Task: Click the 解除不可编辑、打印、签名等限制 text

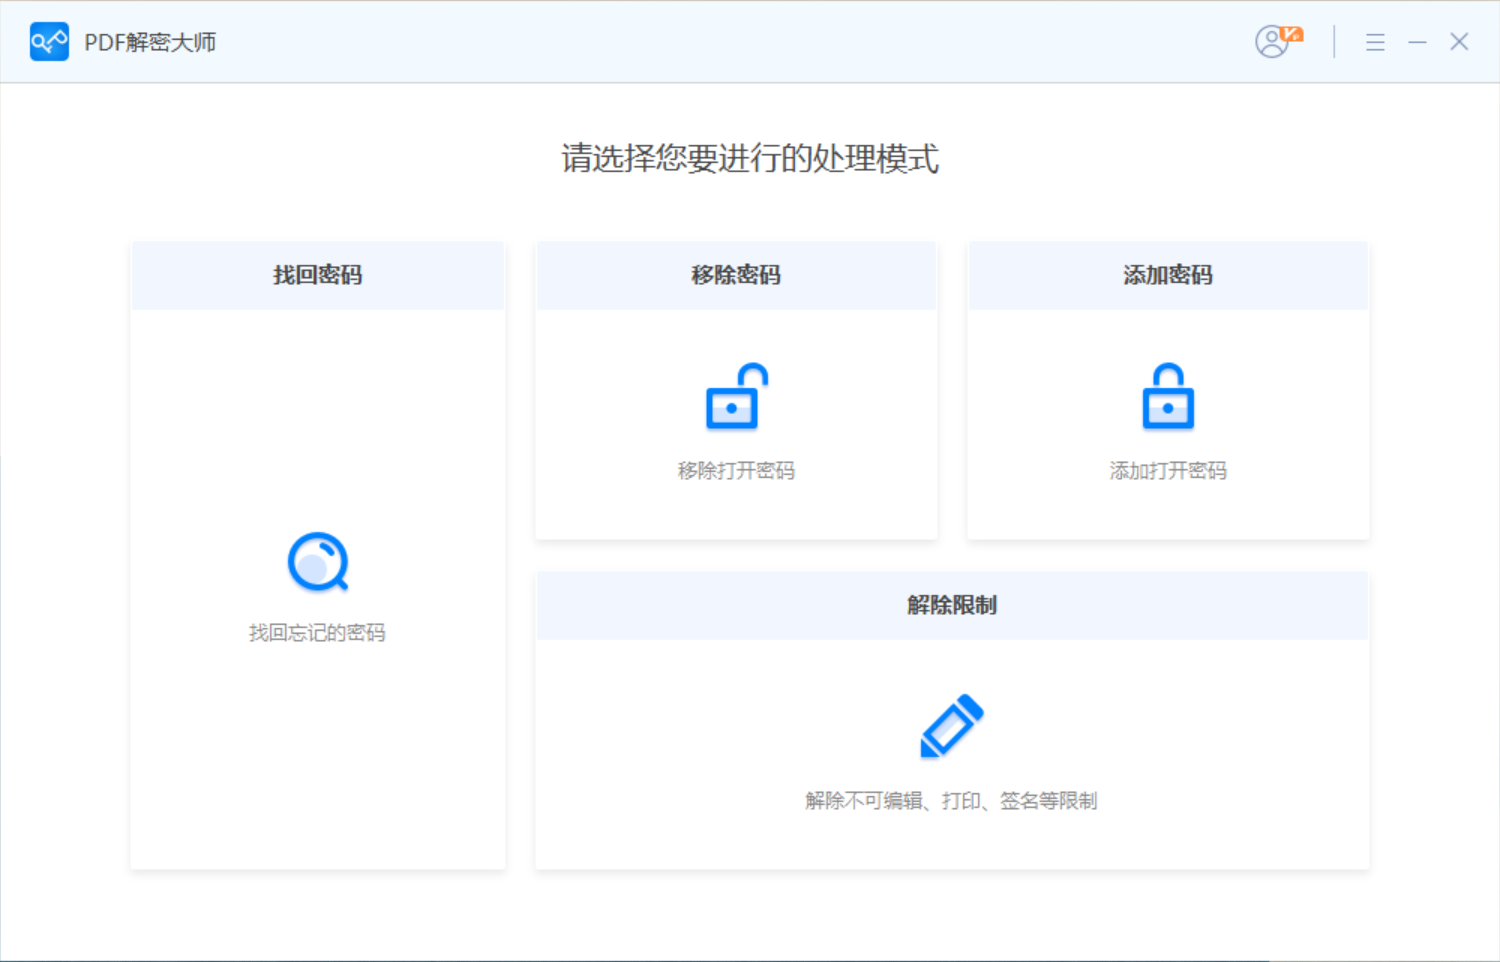Action: pos(950,799)
